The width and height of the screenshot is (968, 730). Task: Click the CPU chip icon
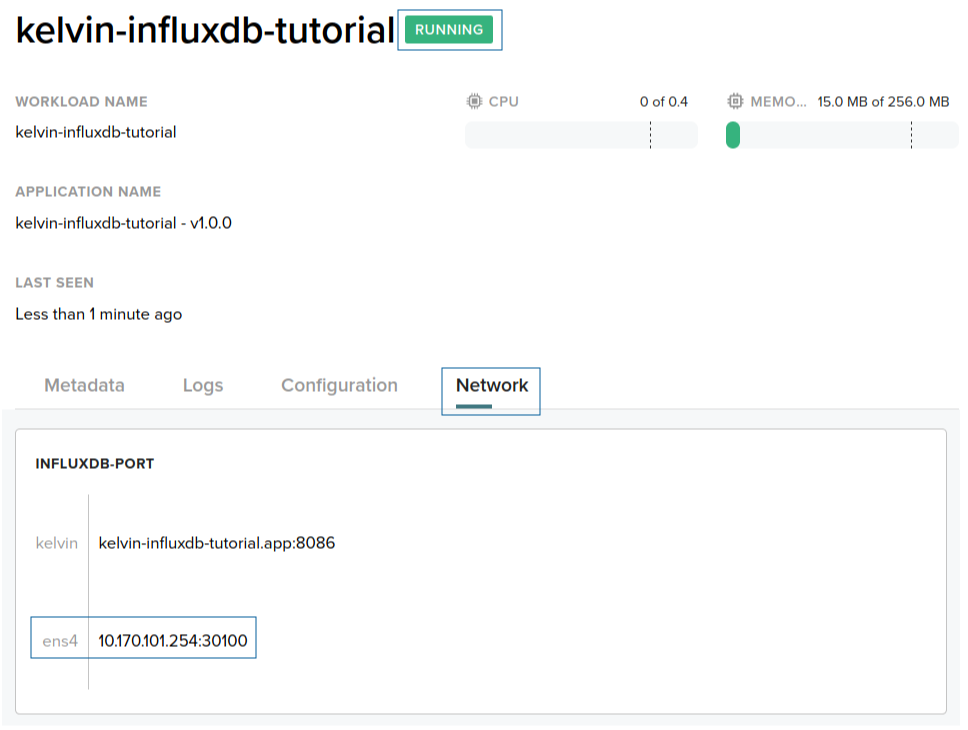pyautogui.click(x=474, y=101)
